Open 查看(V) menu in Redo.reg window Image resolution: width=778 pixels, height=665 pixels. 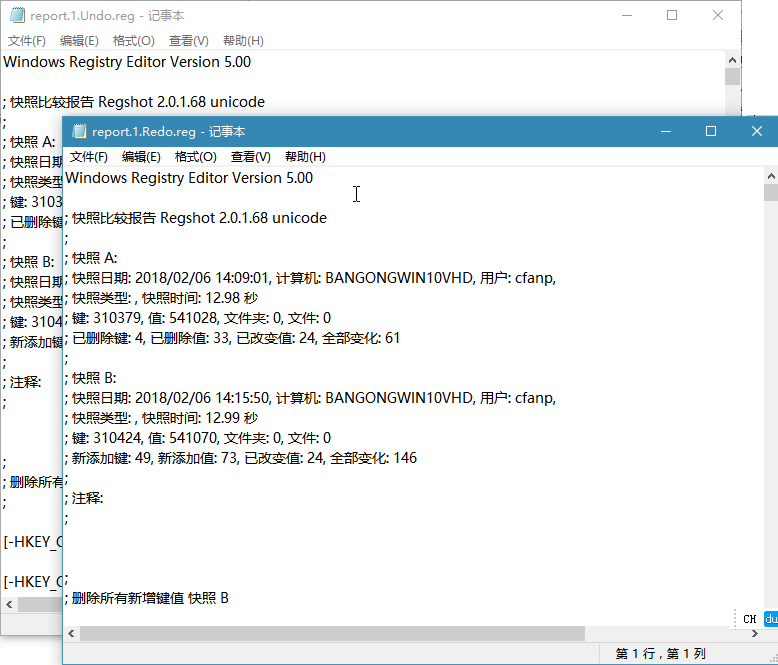coord(250,157)
